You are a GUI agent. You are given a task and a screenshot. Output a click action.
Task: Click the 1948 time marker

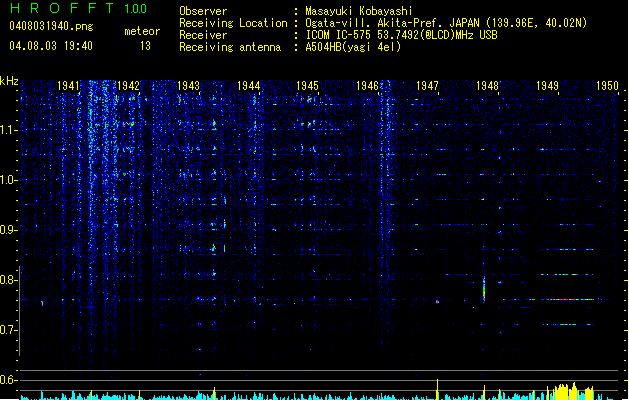[x=487, y=85]
